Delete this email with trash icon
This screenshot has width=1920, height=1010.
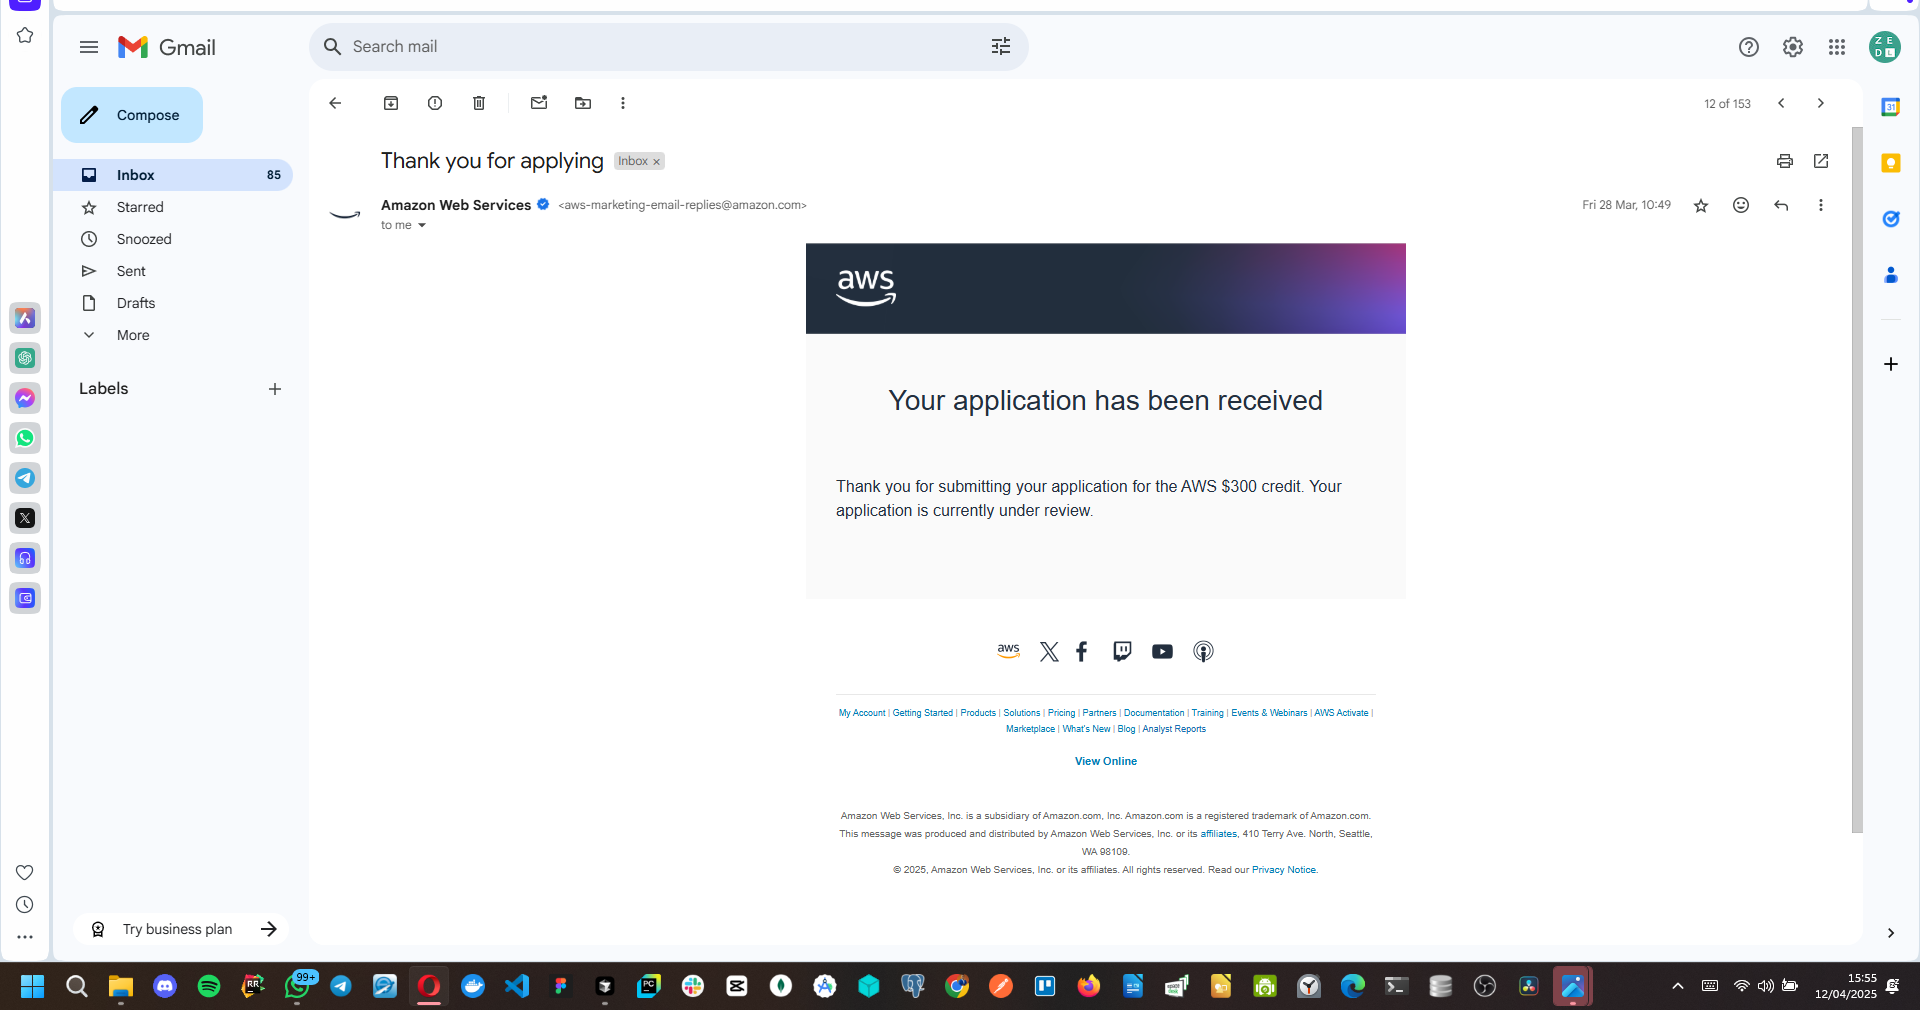pos(479,103)
